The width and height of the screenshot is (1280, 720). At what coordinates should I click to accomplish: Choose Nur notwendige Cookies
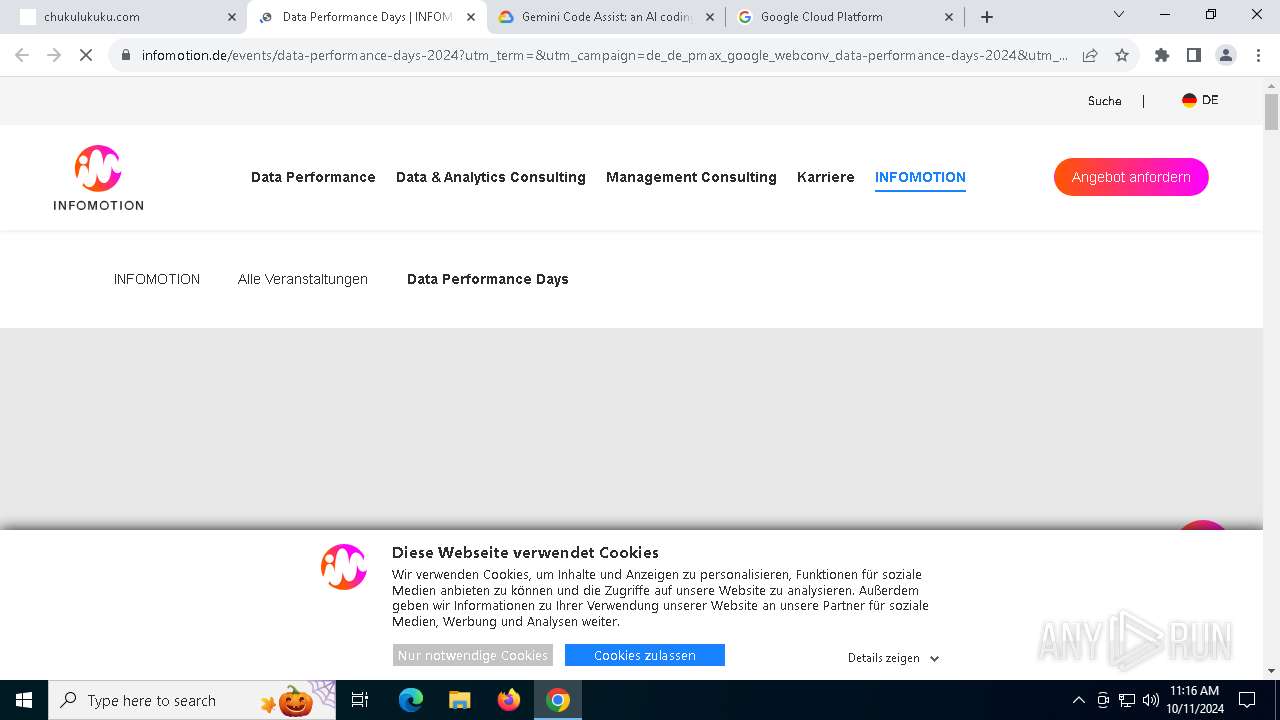[x=473, y=655]
